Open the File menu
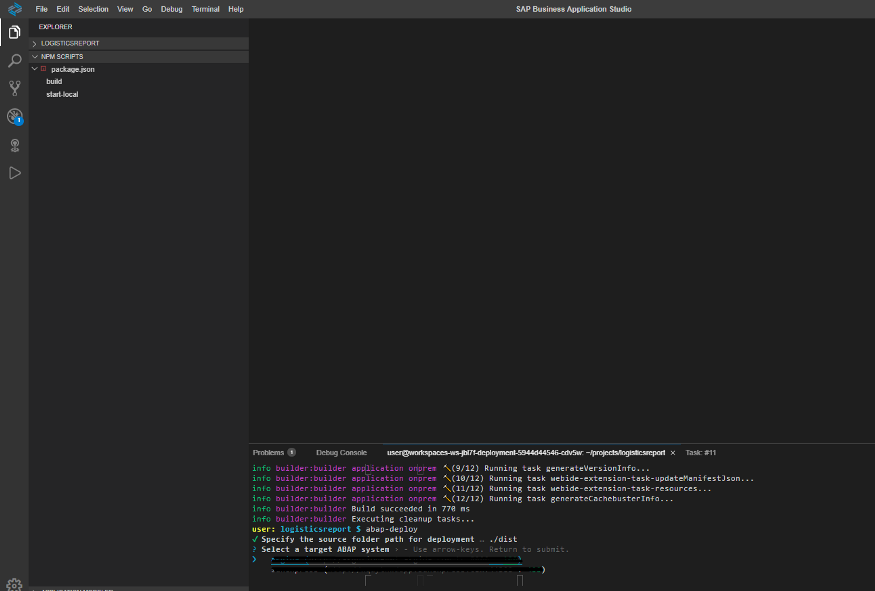 pyautogui.click(x=41, y=9)
